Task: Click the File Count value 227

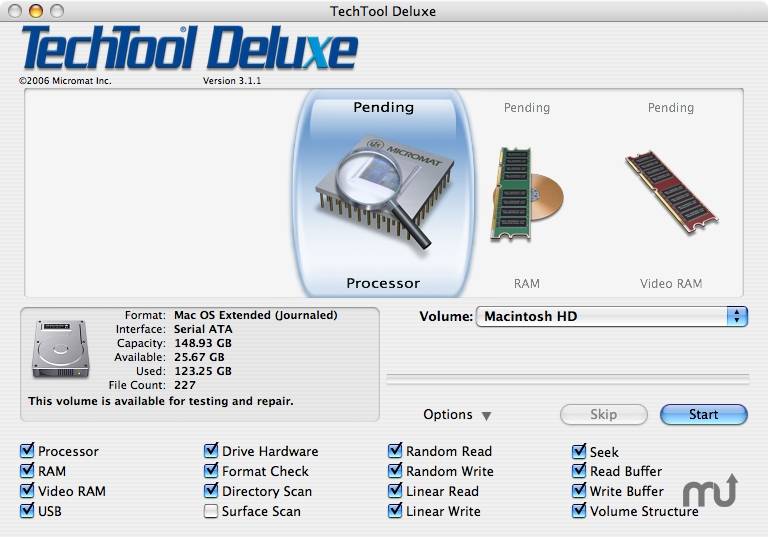Action: tap(185, 385)
